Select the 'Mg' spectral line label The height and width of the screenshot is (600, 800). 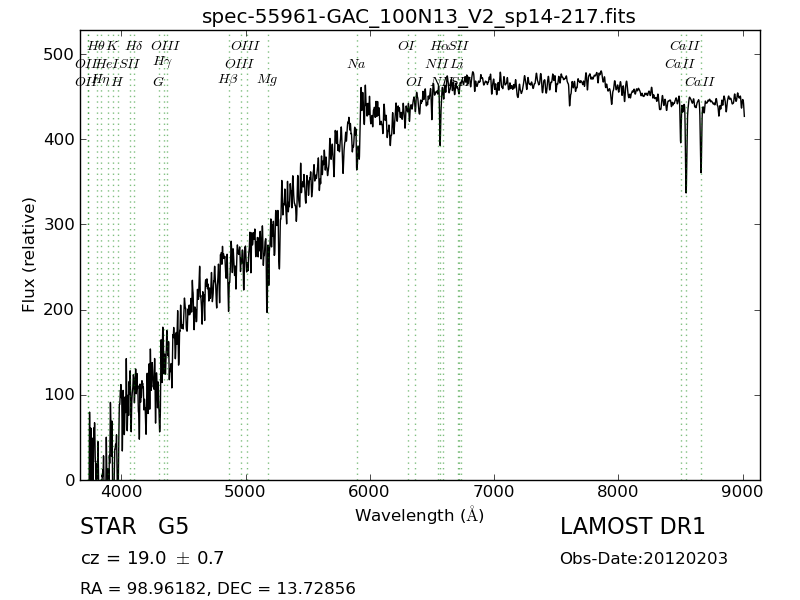click(267, 80)
